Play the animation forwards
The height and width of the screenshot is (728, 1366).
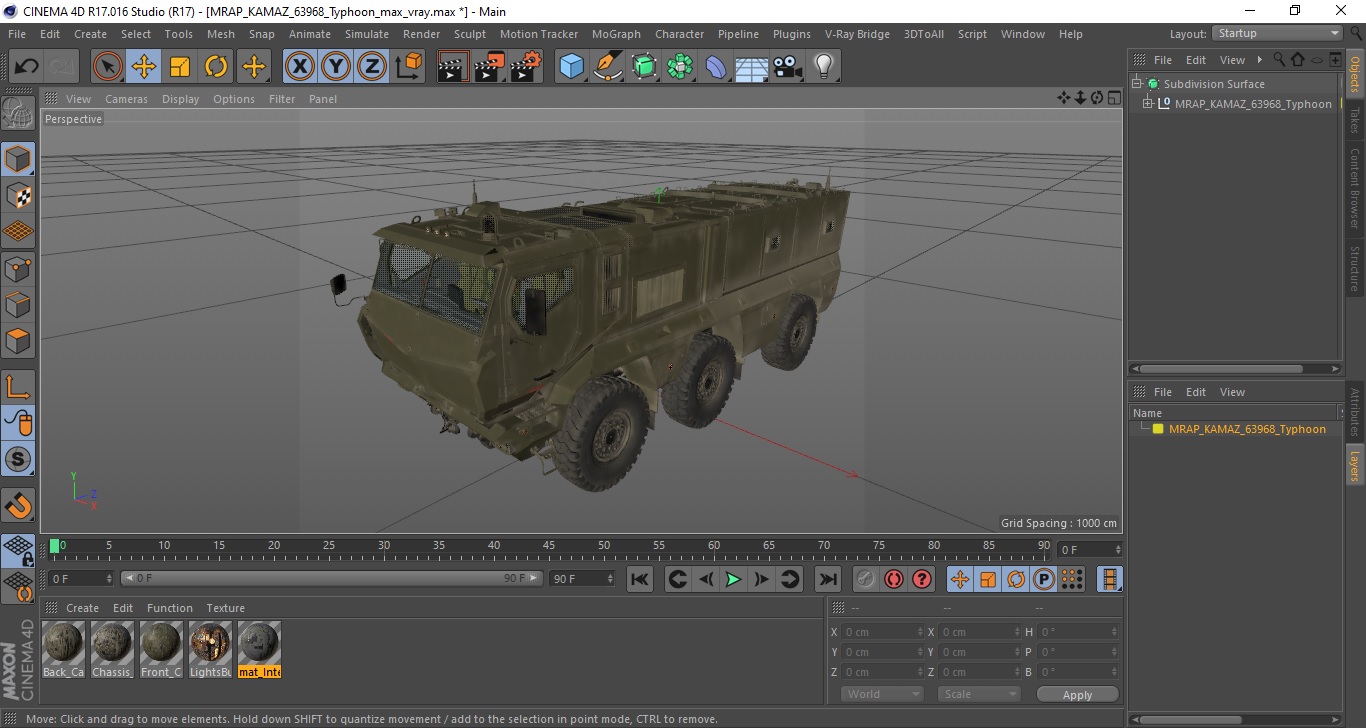click(733, 579)
